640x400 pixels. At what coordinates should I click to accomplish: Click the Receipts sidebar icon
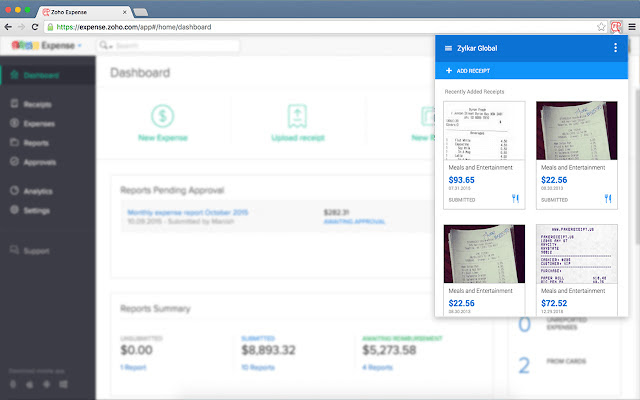coord(14,104)
